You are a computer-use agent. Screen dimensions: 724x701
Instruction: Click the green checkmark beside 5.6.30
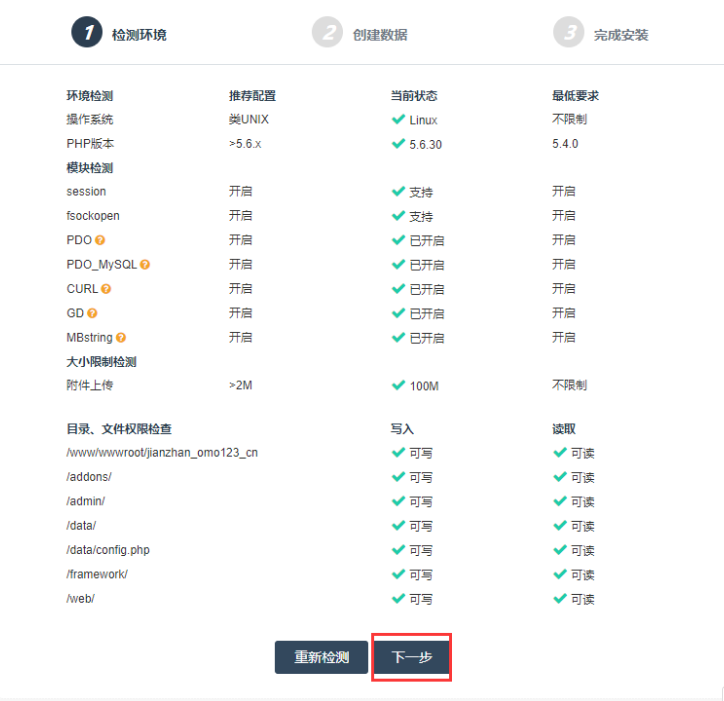pyautogui.click(x=398, y=144)
